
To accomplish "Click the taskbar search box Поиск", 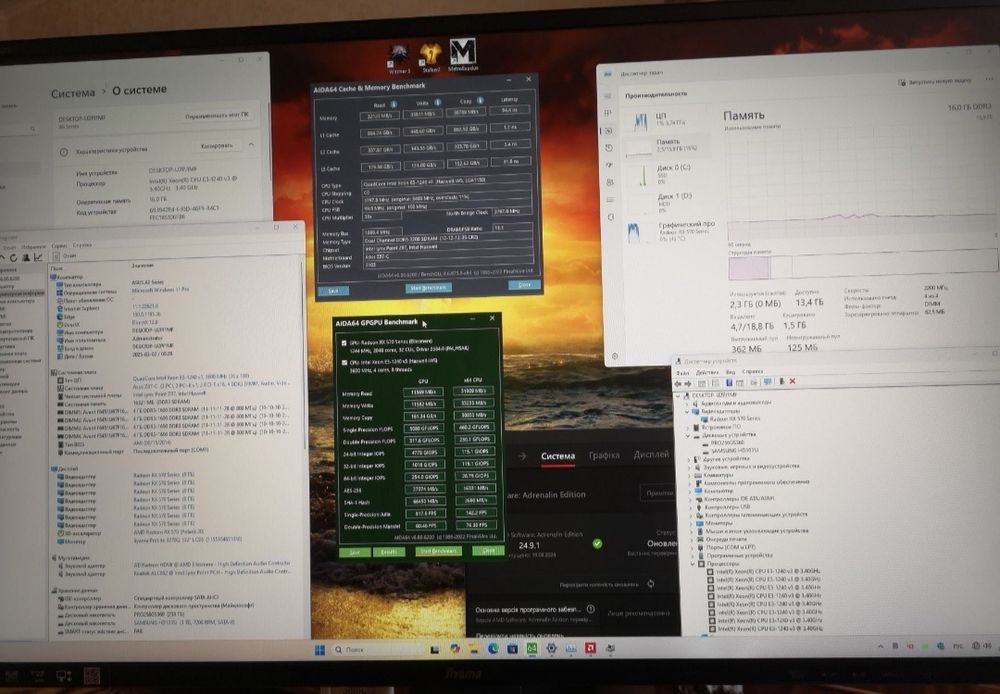I will (x=378, y=649).
